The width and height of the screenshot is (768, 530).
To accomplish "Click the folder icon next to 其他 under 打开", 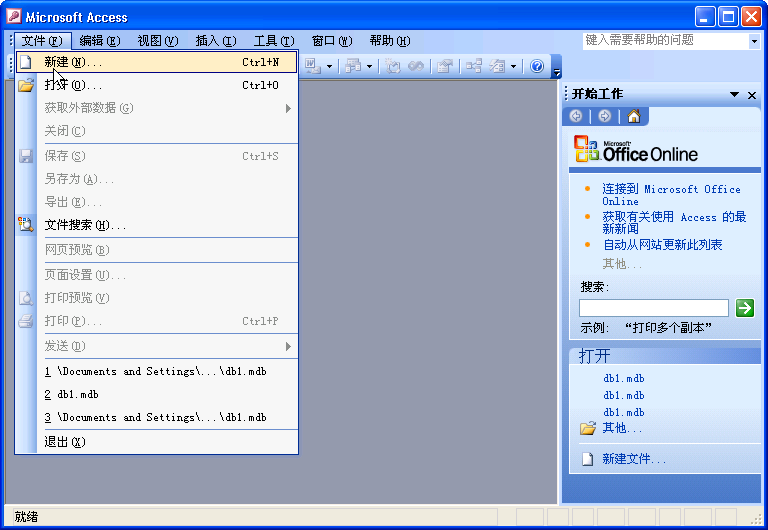I will pos(588,428).
